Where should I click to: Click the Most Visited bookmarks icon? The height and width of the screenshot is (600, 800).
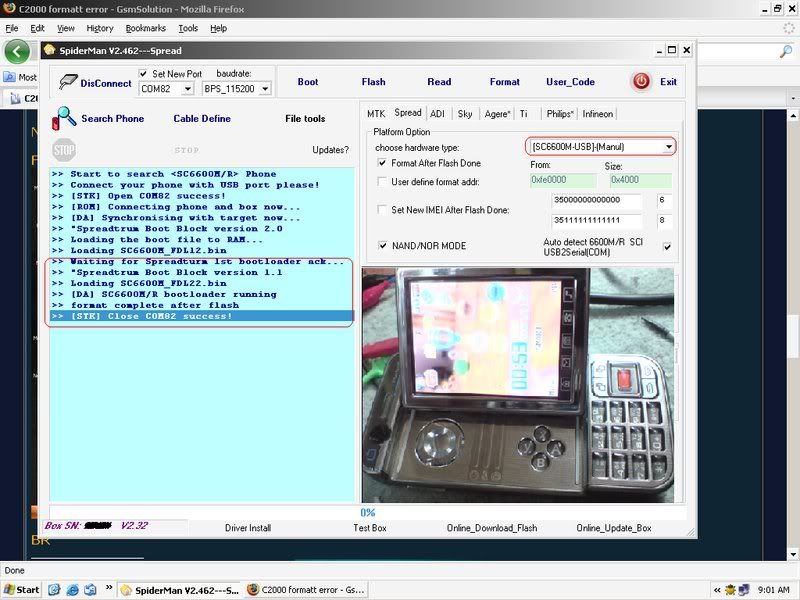(9, 77)
